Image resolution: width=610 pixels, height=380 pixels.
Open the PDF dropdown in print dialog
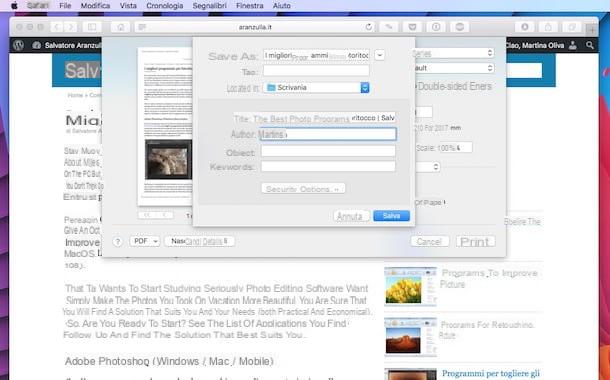[145, 241]
